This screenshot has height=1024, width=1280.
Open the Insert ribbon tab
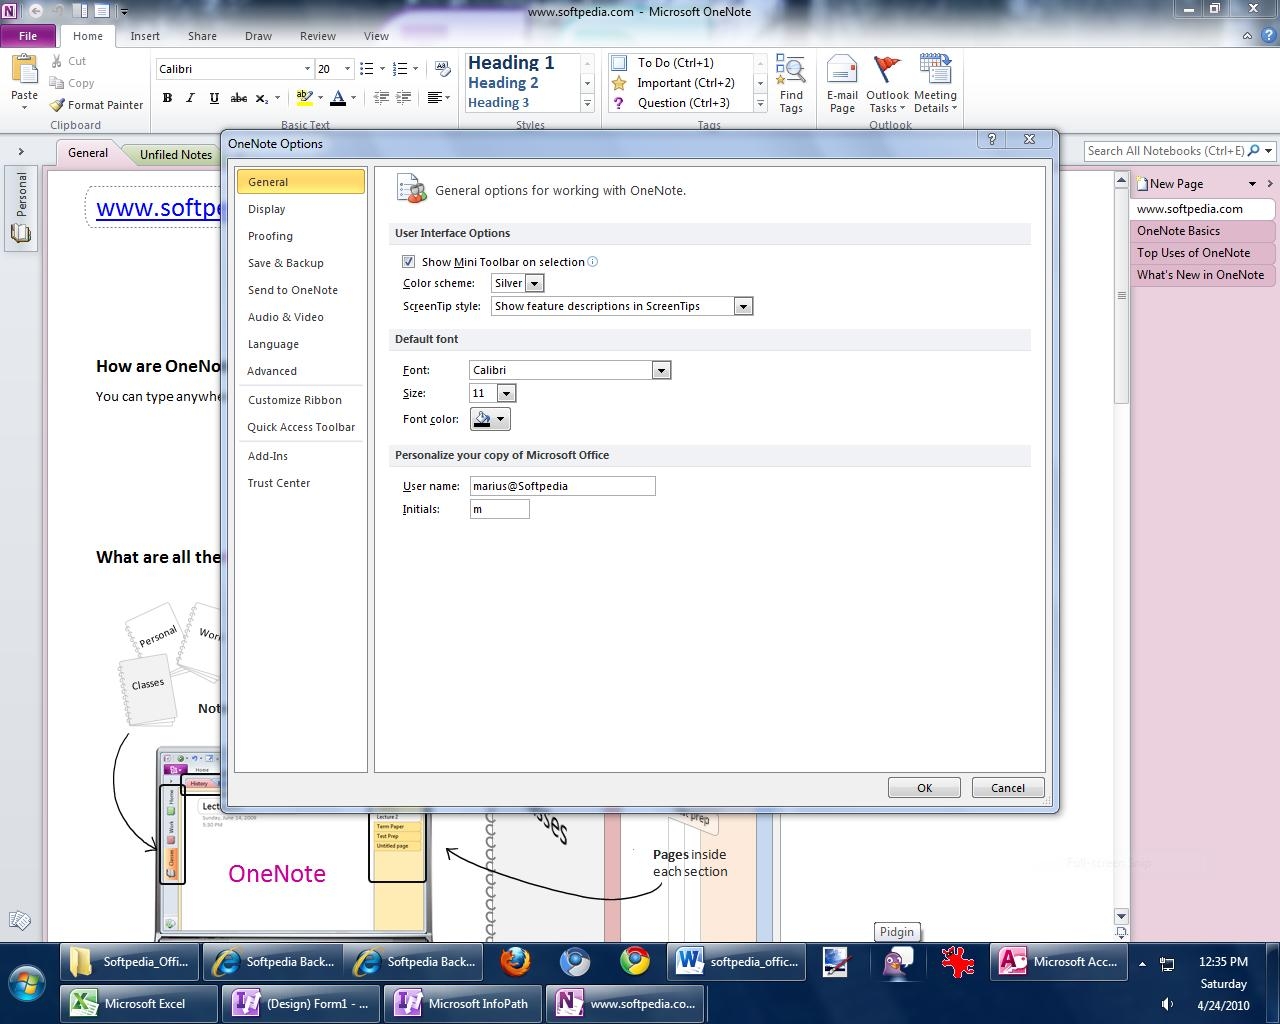[x=145, y=36]
